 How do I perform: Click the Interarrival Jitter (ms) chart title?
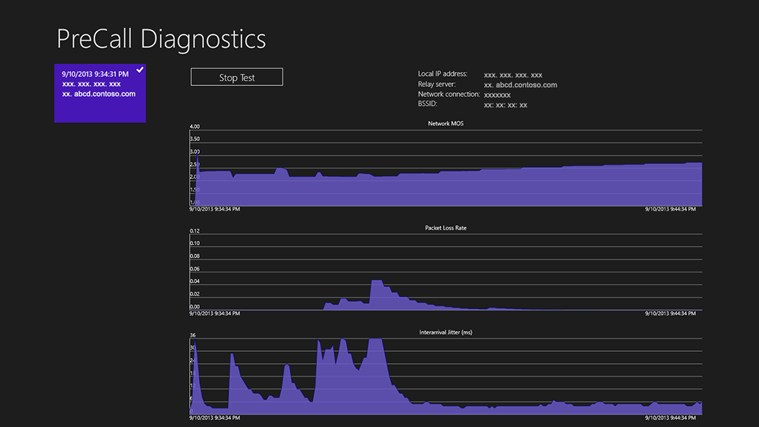(x=445, y=331)
